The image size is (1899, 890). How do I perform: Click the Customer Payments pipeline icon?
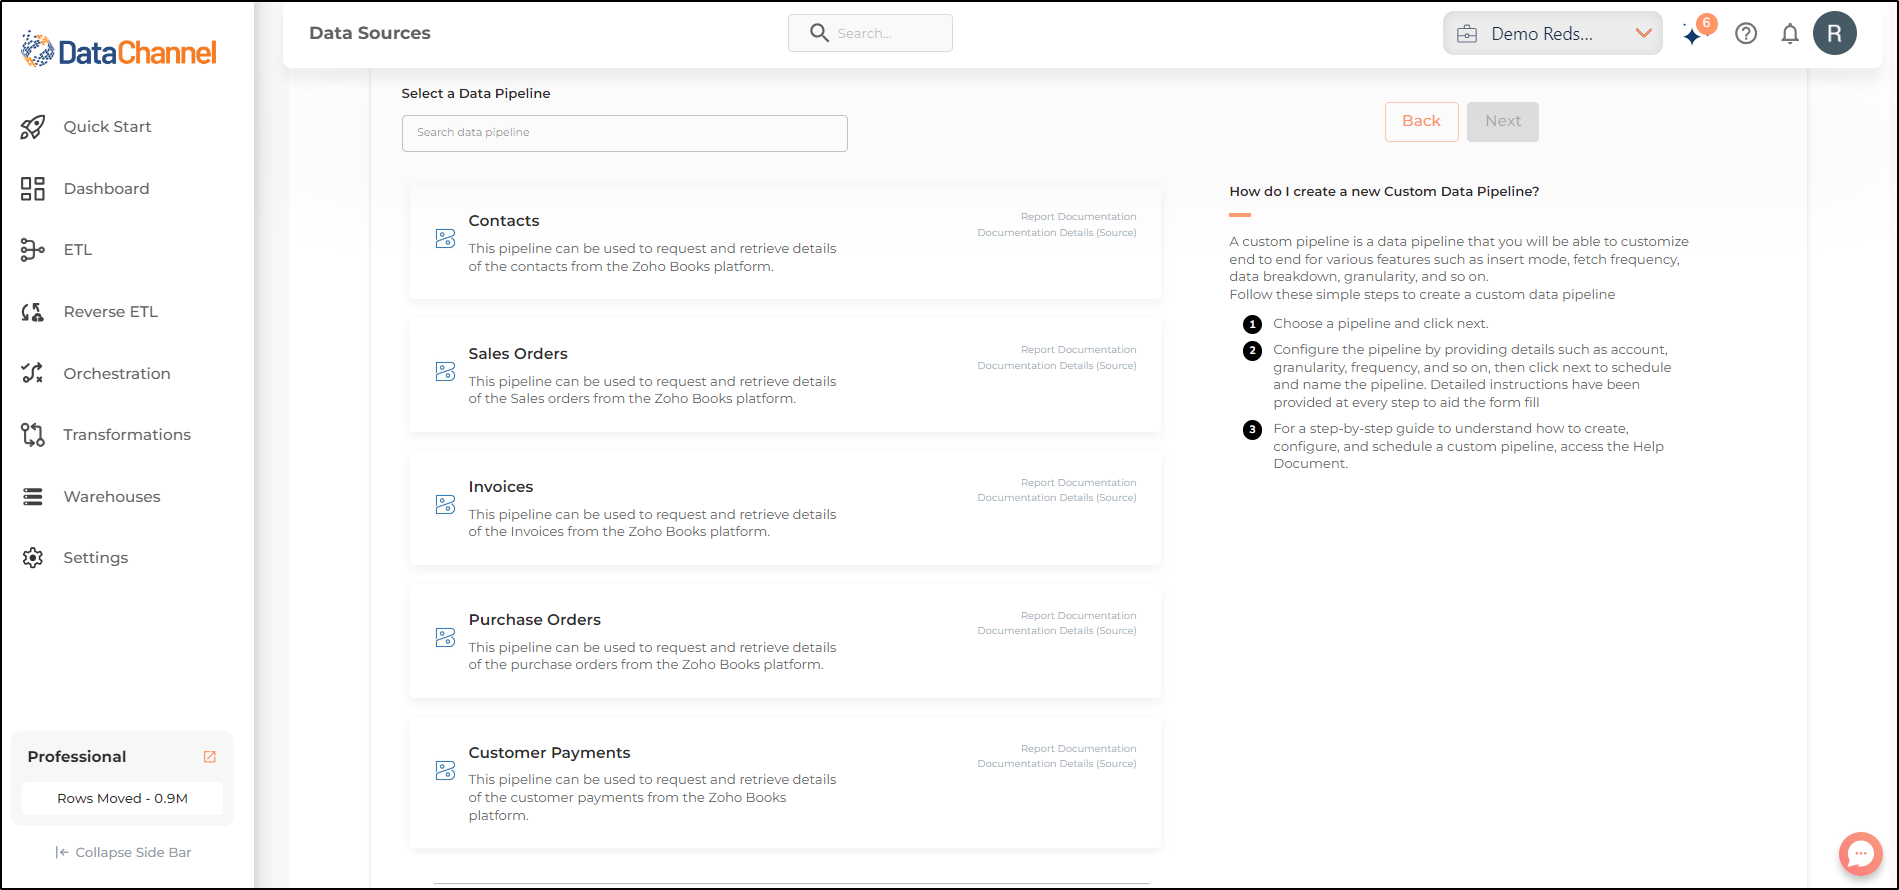[446, 771]
